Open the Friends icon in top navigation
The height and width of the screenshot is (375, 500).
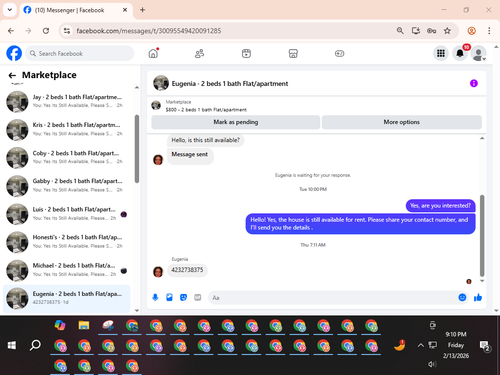pyautogui.click(x=199, y=53)
